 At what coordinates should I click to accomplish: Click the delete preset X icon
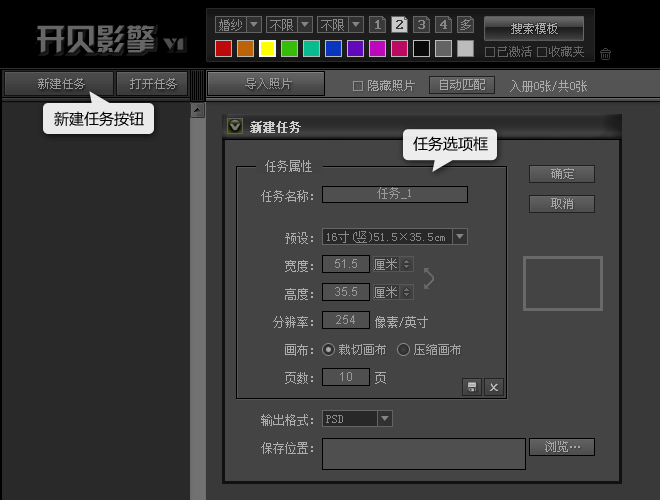point(493,387)
